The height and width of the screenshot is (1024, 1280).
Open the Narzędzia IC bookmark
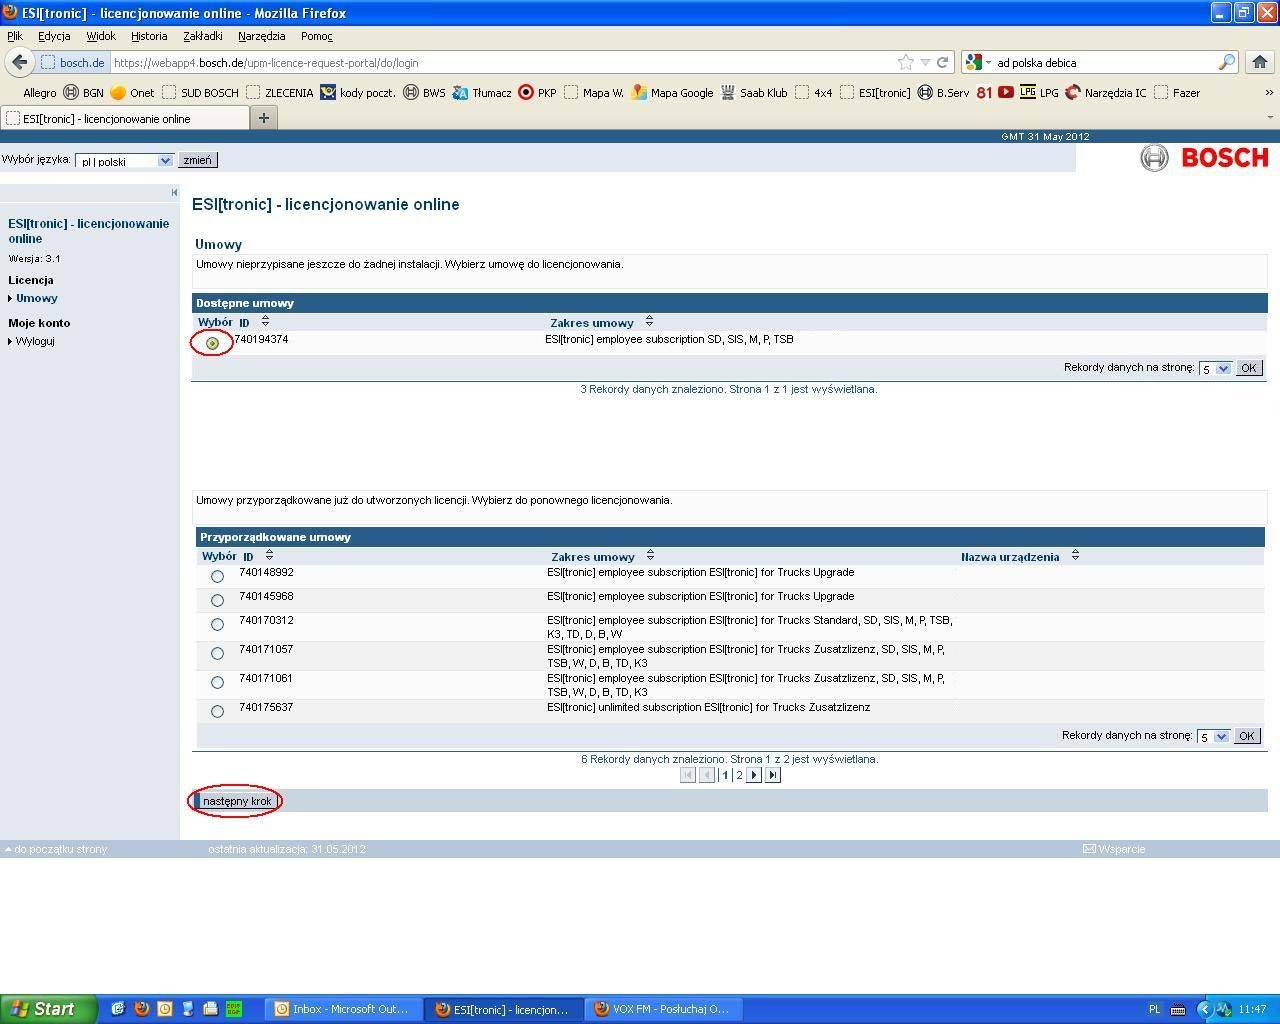click(1106, 93)
